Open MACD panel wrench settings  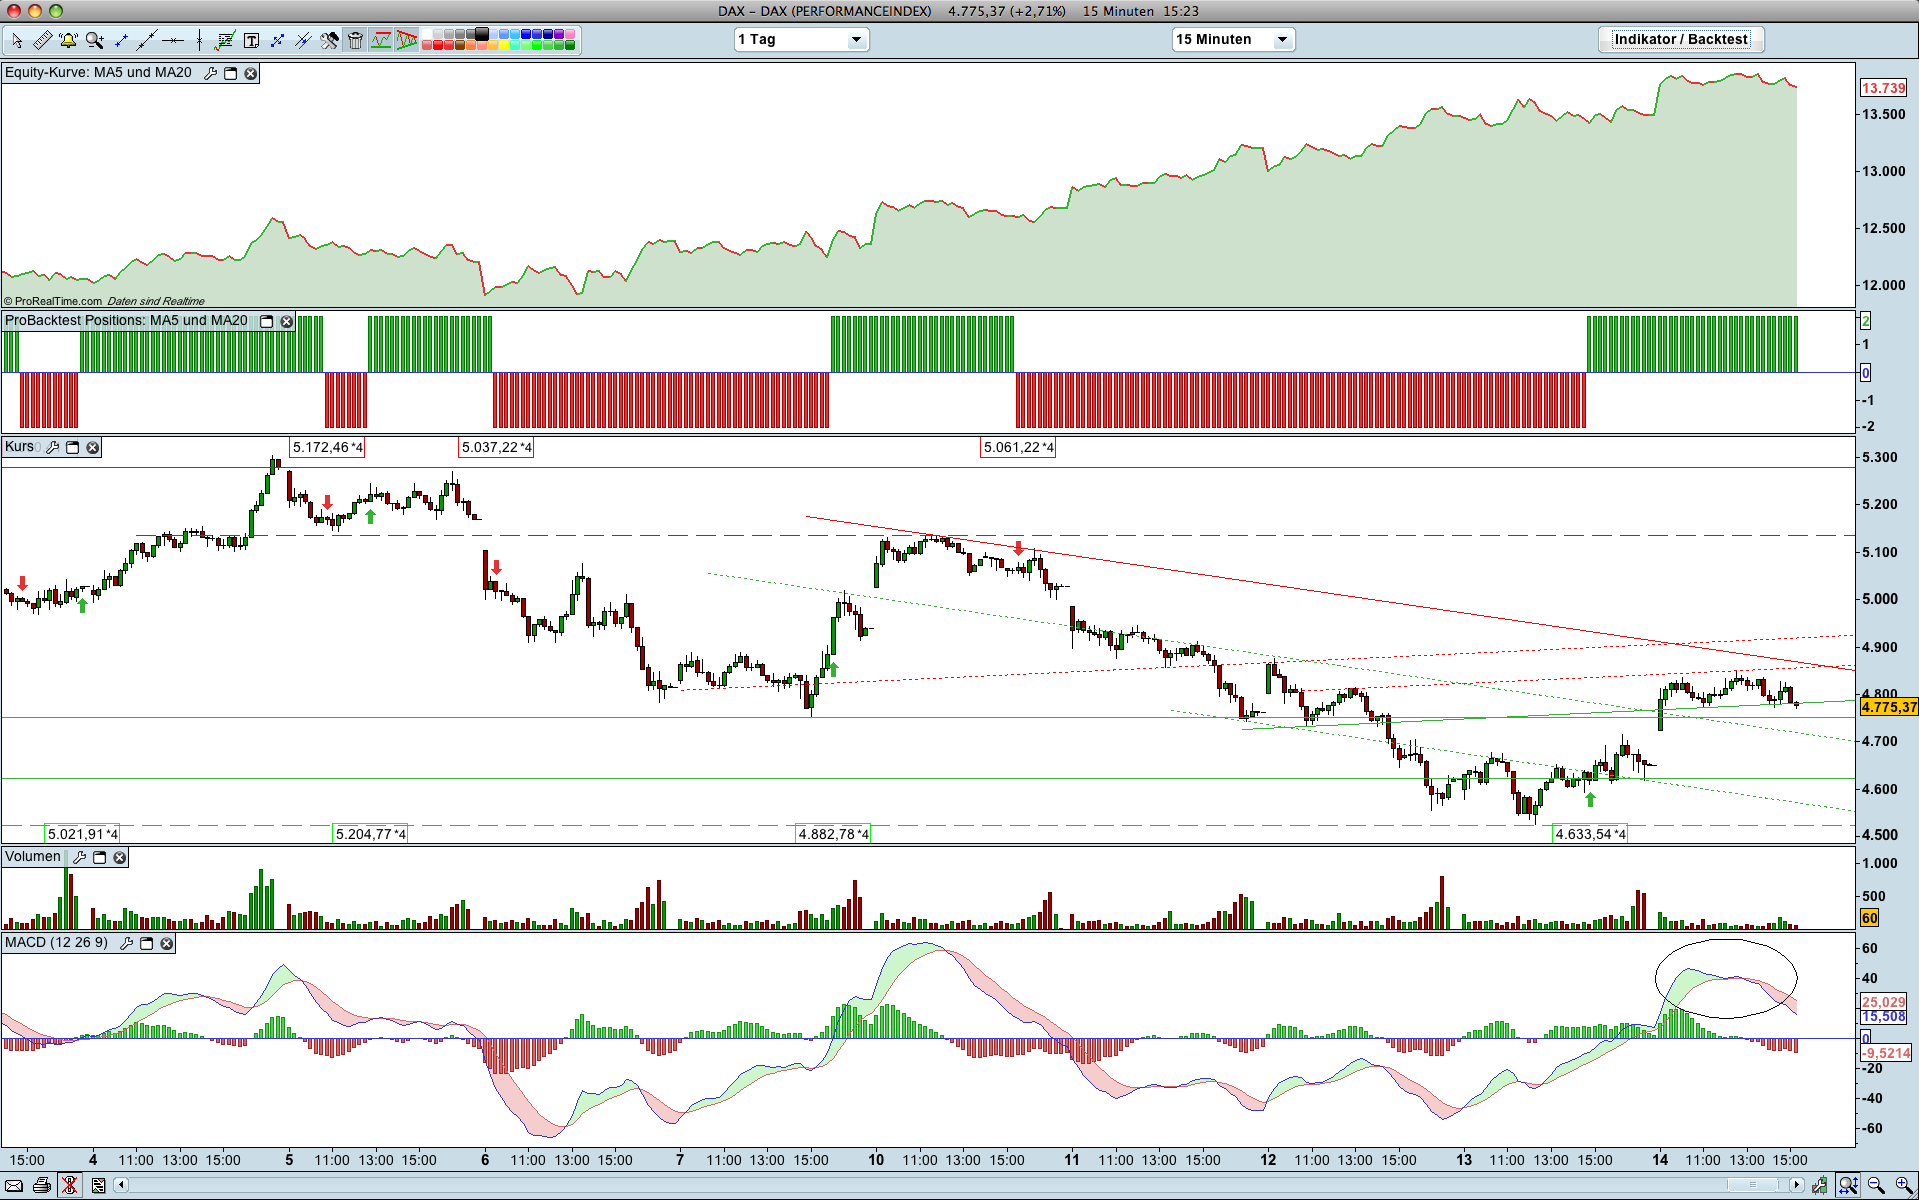(x=127, y=943)
